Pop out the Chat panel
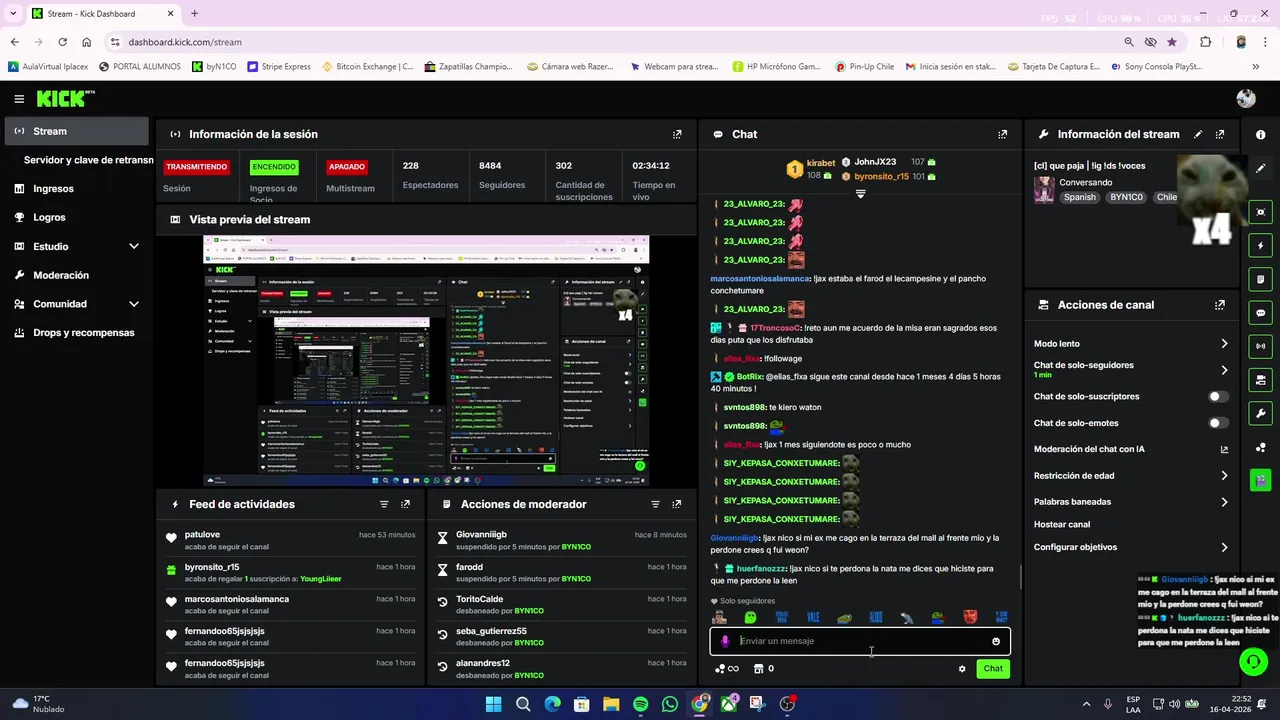This screenshot has height=720, width=1280. coord(1003,134)
